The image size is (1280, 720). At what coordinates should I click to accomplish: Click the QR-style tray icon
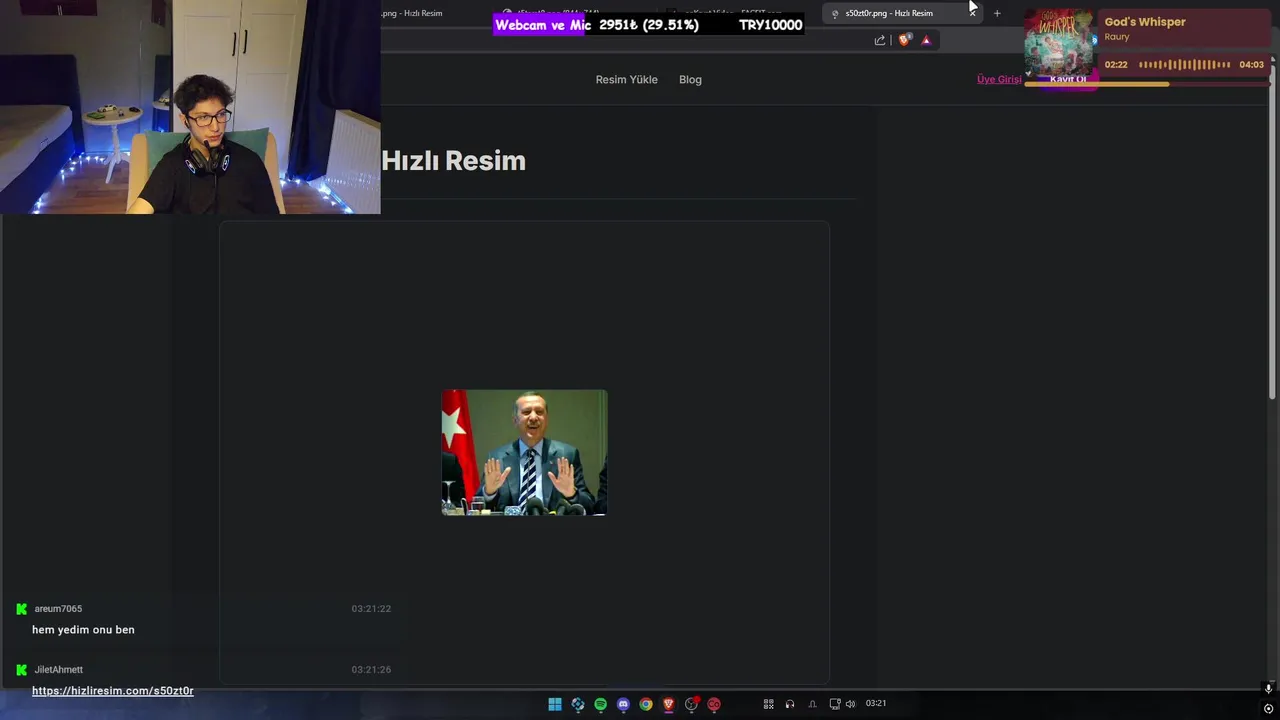point(769,704)
